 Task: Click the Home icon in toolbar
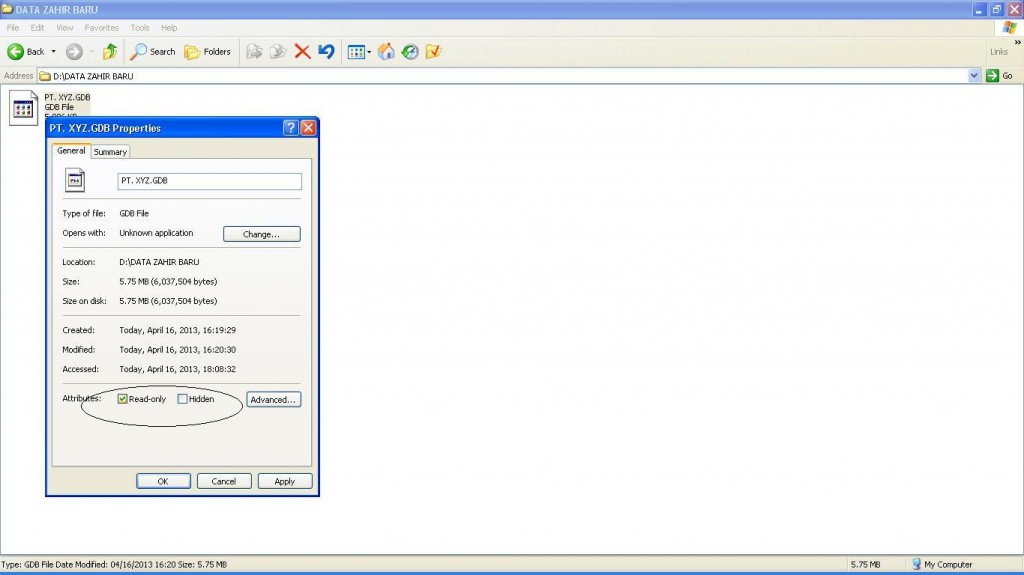click(386, 52)
